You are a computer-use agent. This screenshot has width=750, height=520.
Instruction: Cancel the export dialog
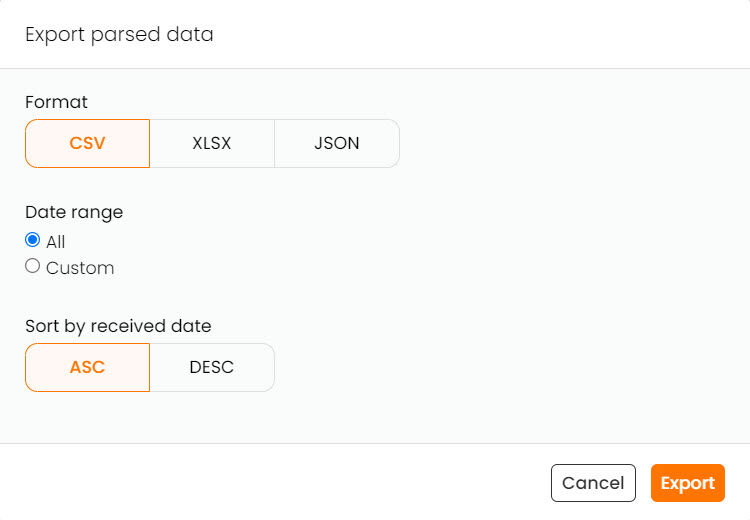click(x=593, y=483)
